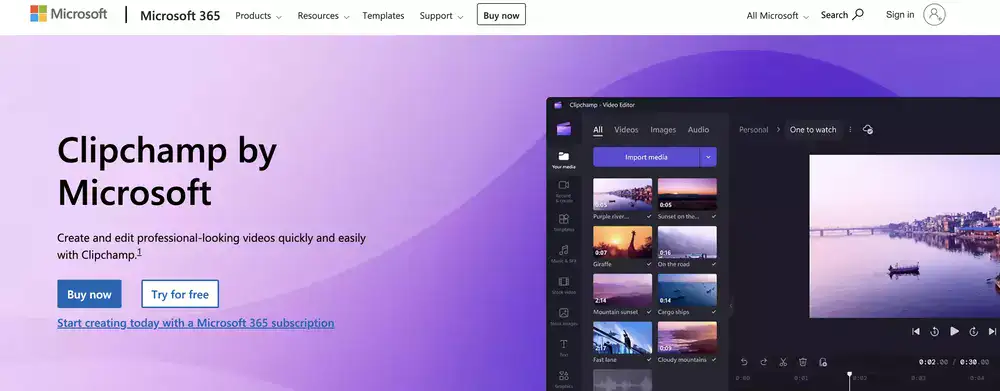Open Music & SFX sidebar icon
1000x391 pixels.
point(564,254)
